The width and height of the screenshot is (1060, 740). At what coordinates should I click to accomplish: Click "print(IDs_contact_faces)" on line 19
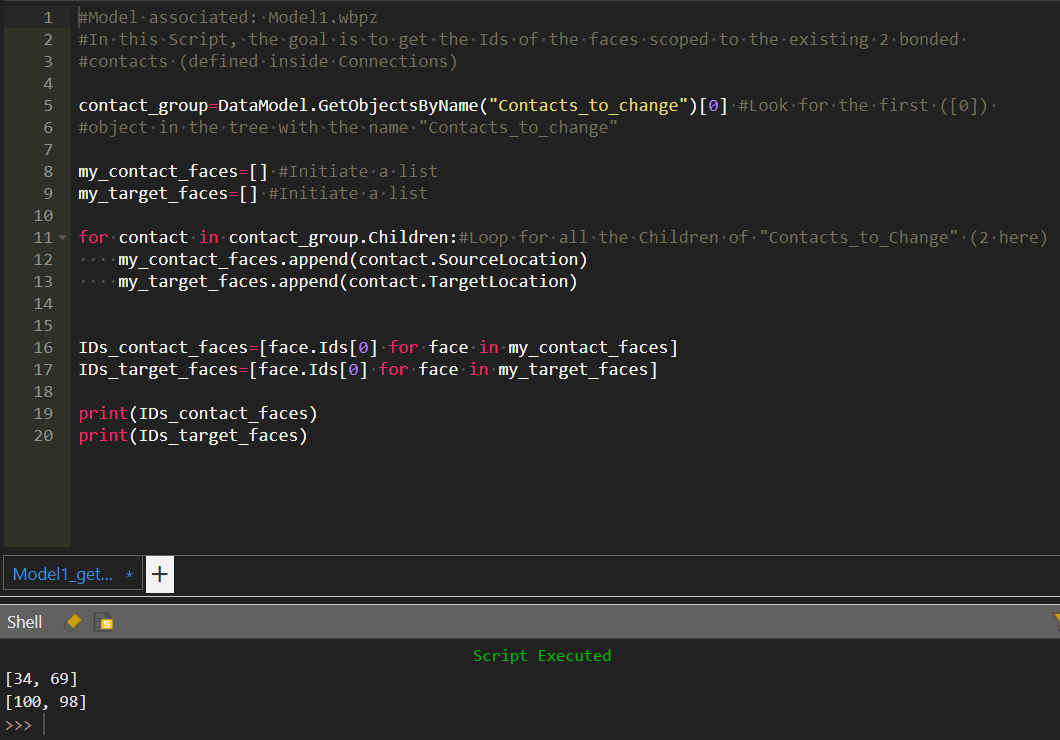[x=198, y=414]
